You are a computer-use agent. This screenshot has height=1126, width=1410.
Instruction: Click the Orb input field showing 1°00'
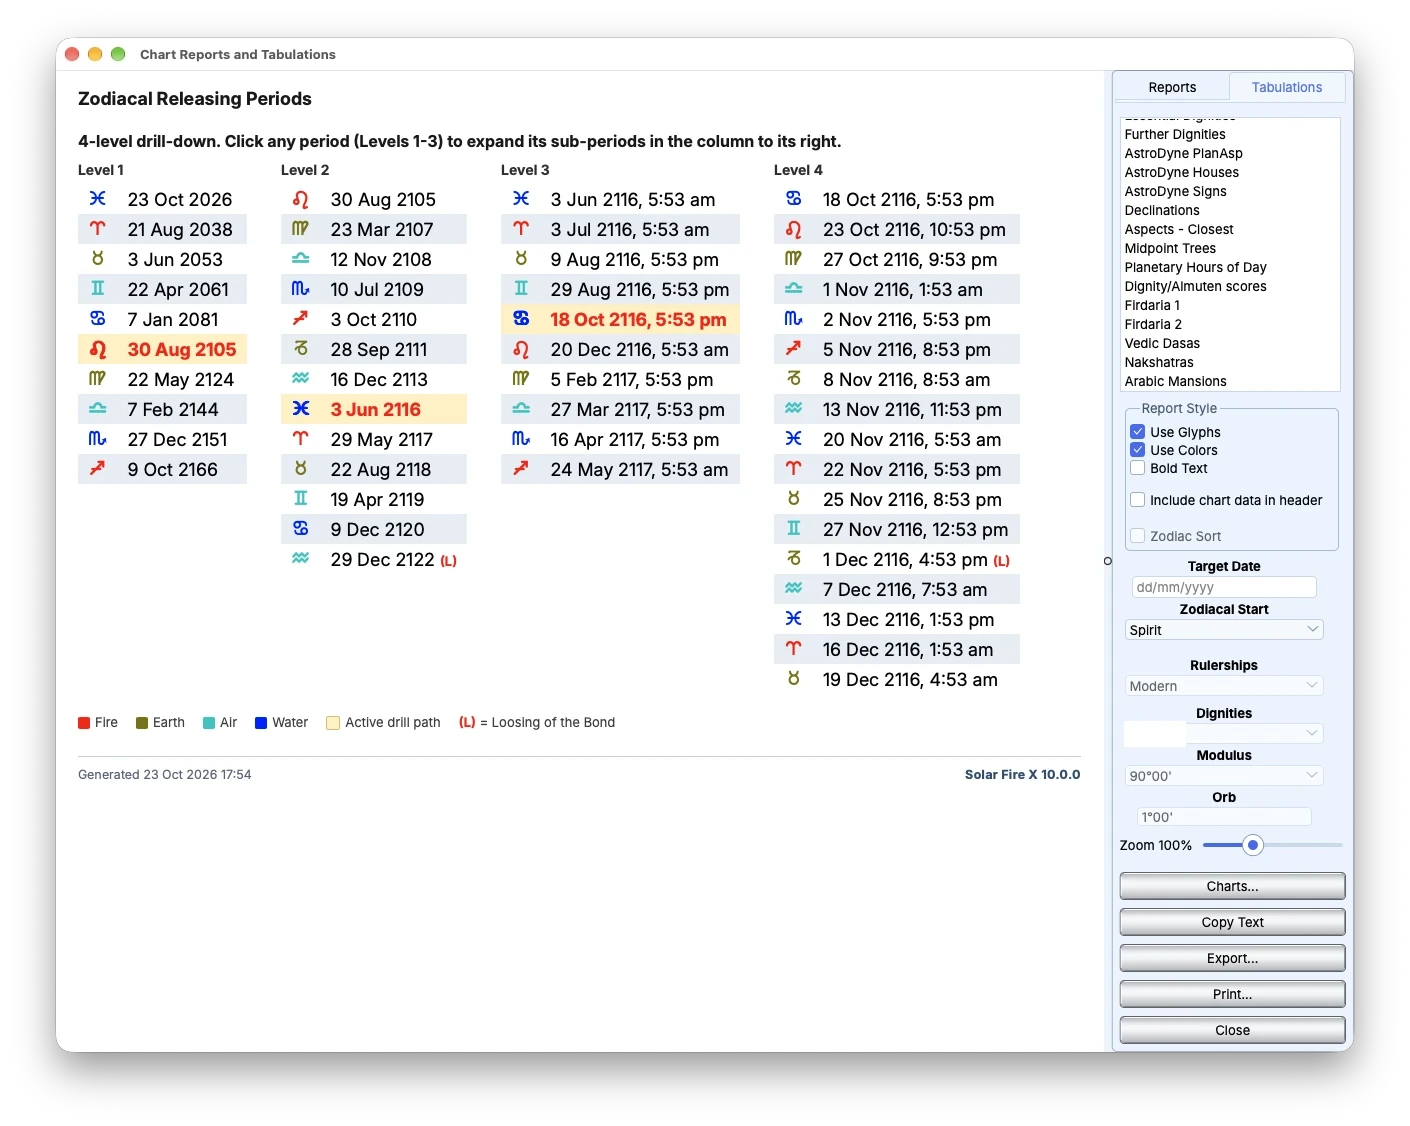coord(1224,817)
